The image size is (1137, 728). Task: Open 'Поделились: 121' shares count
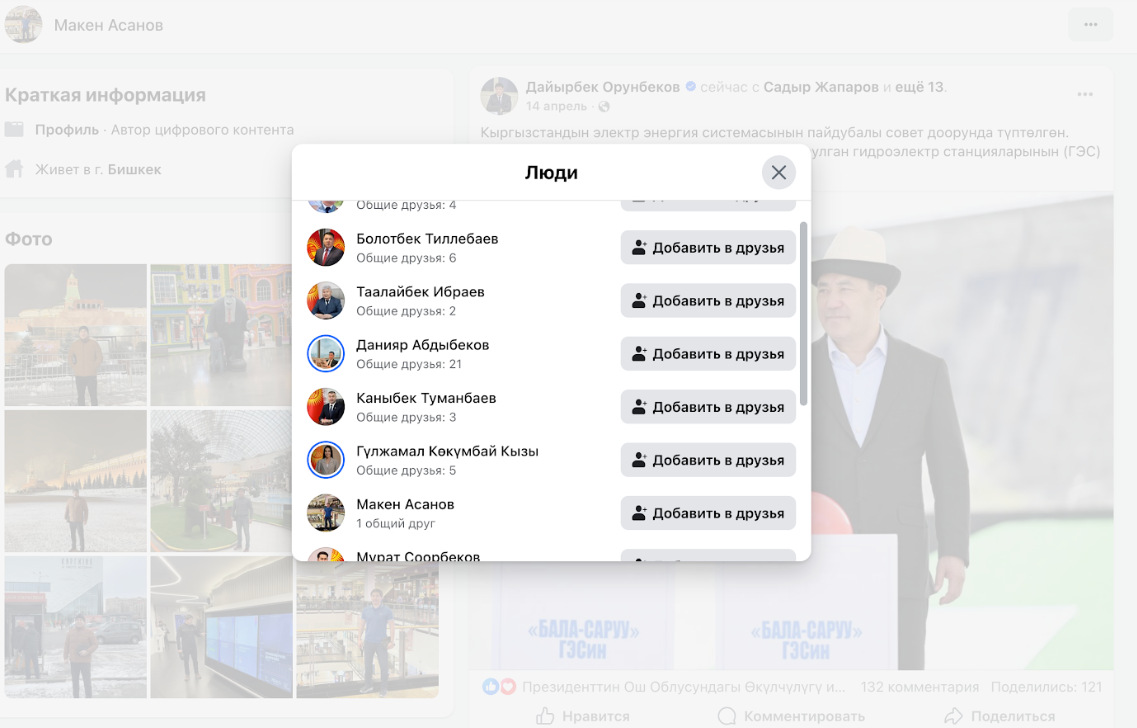tap(1046, 687)
